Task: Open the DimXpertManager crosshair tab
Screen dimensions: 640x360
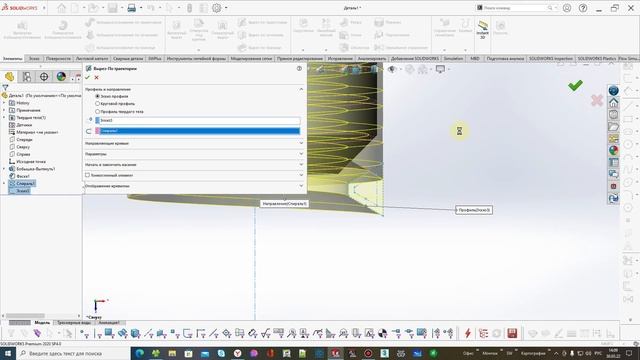Action: (x=44, y=77)
